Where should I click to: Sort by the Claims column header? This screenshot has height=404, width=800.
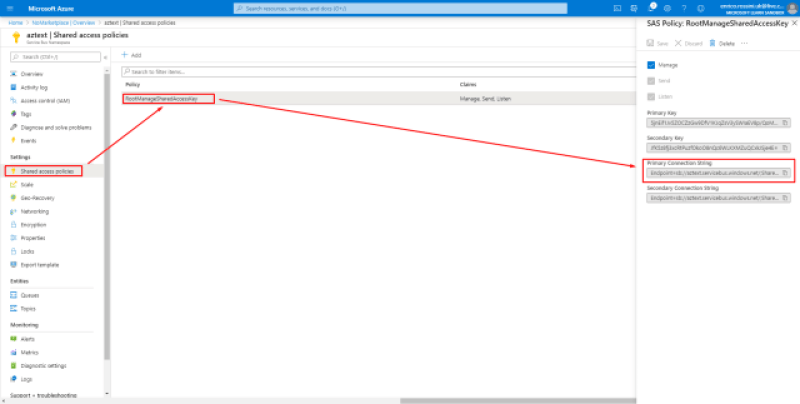point(468,84)
